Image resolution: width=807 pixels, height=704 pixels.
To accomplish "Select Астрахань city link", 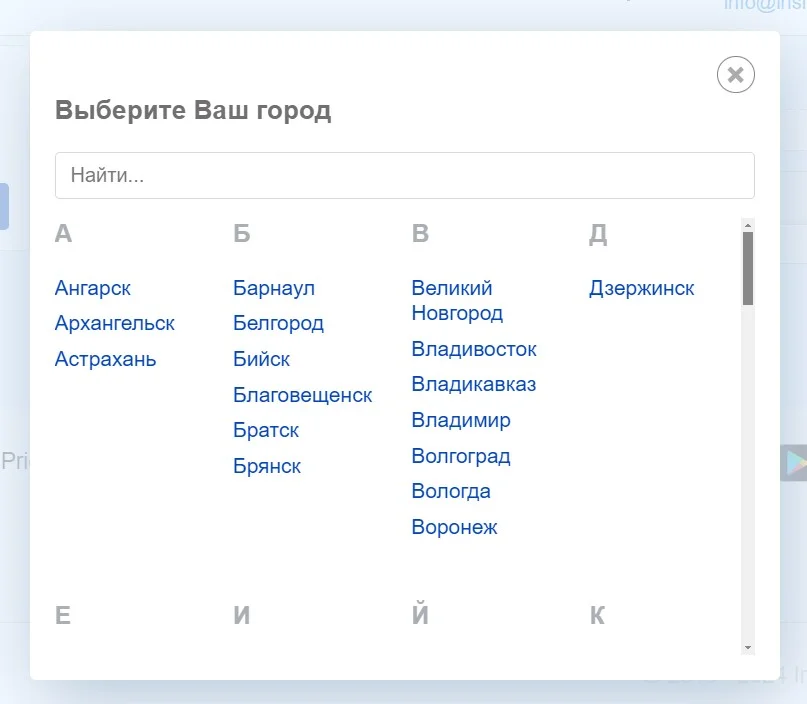I will pyautogui.click(x=106, y=359).
